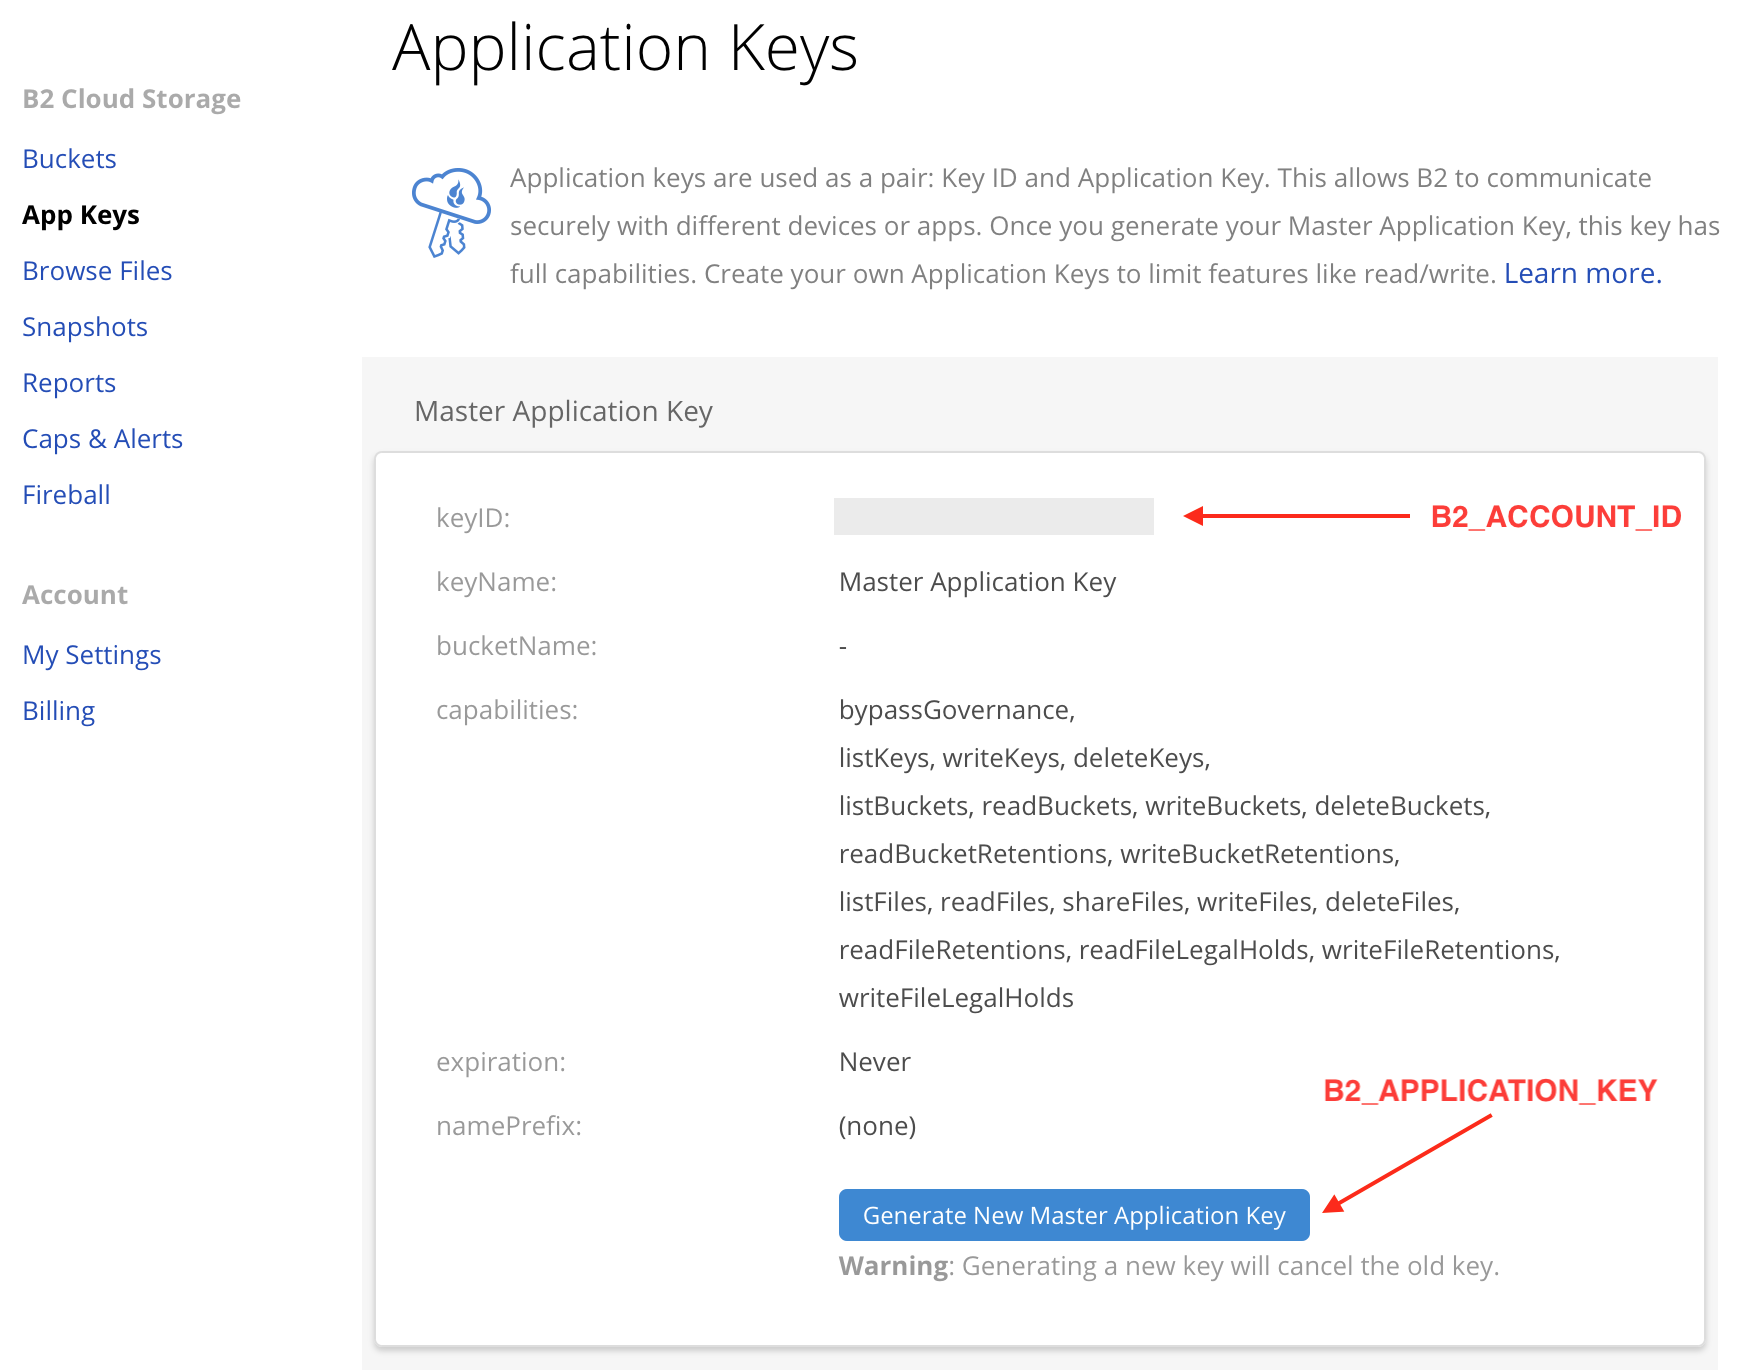Click the listFiles, readFiles capabilities line

[1149, 902]
